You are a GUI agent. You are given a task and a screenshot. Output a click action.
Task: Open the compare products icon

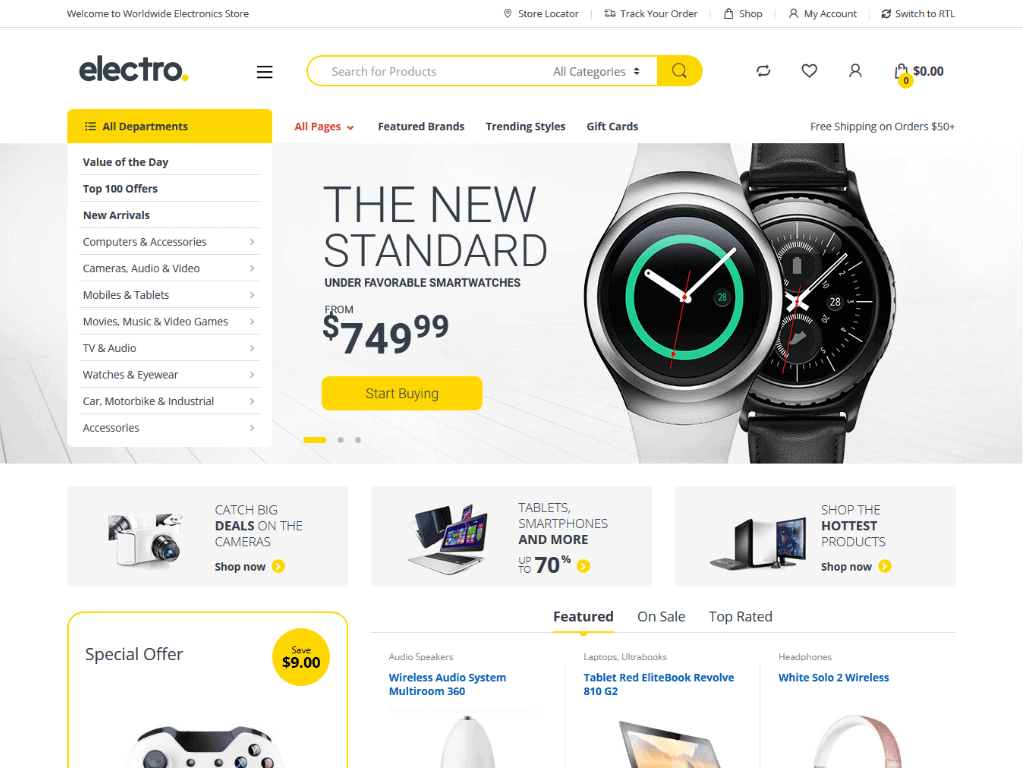(763, 70)
